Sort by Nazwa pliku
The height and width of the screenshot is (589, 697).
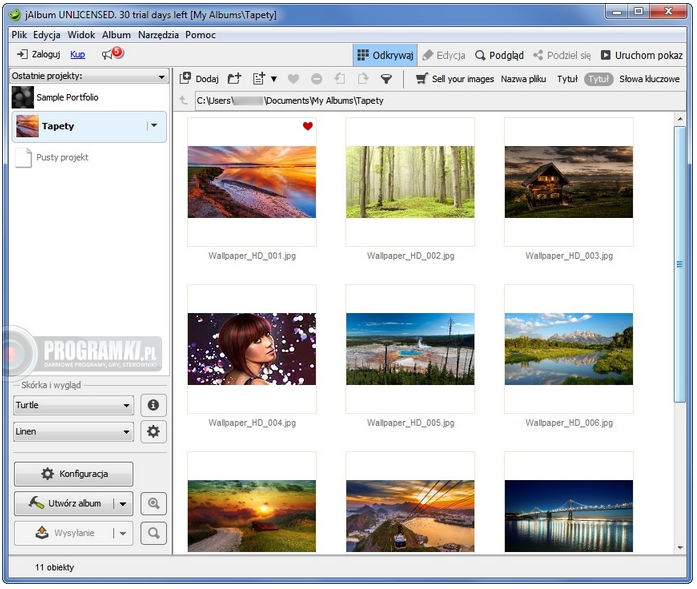[523, 79]
